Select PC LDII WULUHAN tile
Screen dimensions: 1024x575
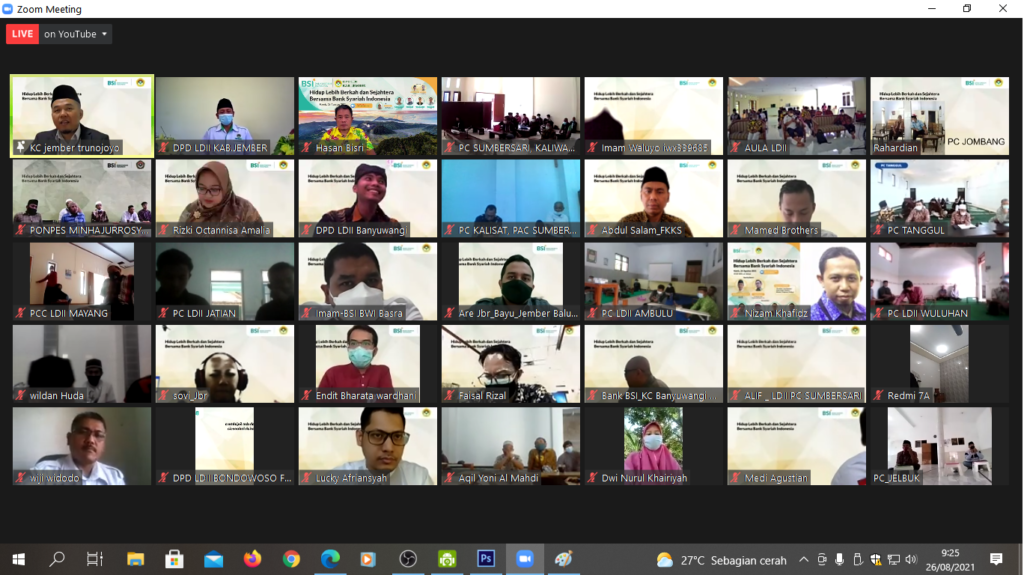point(940,282)
